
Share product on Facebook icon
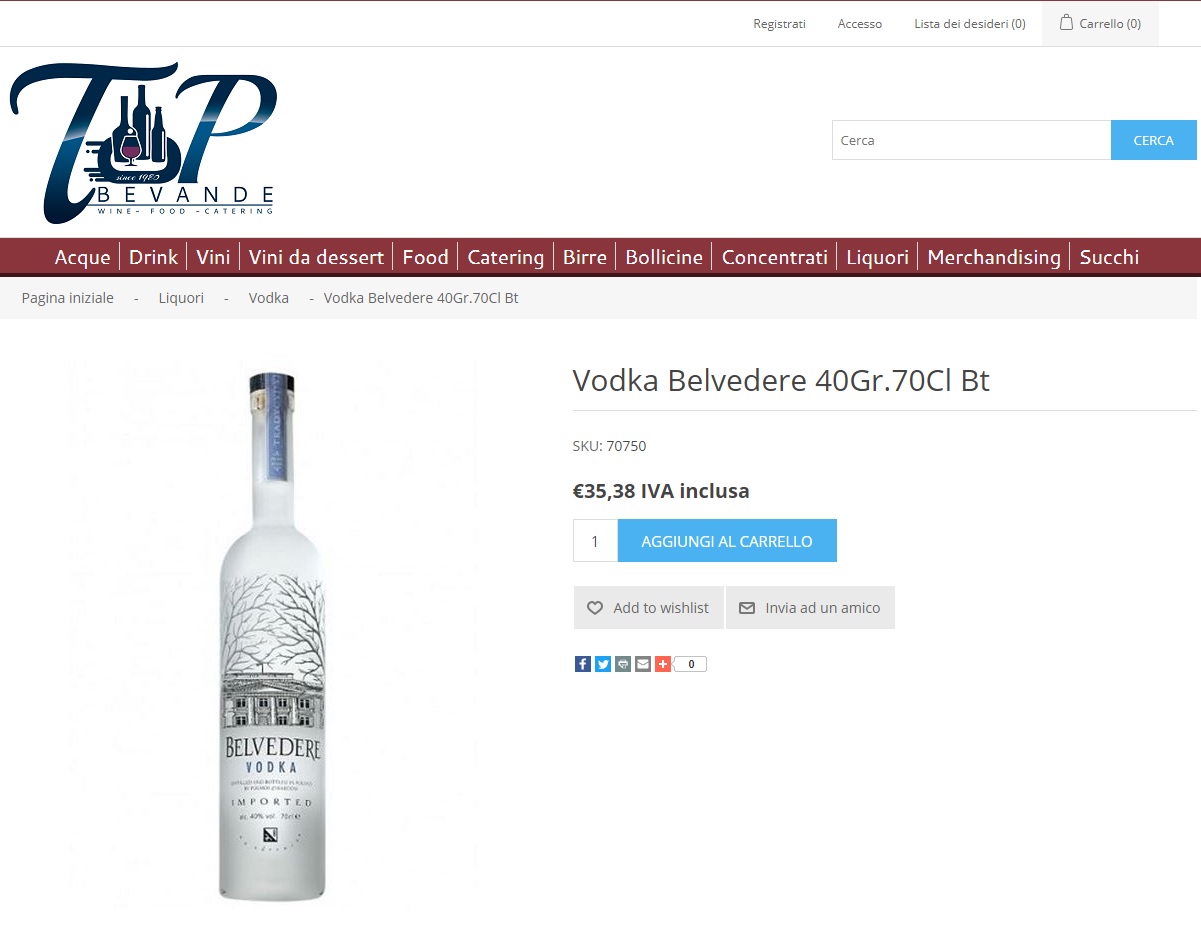tap(583, 664)
